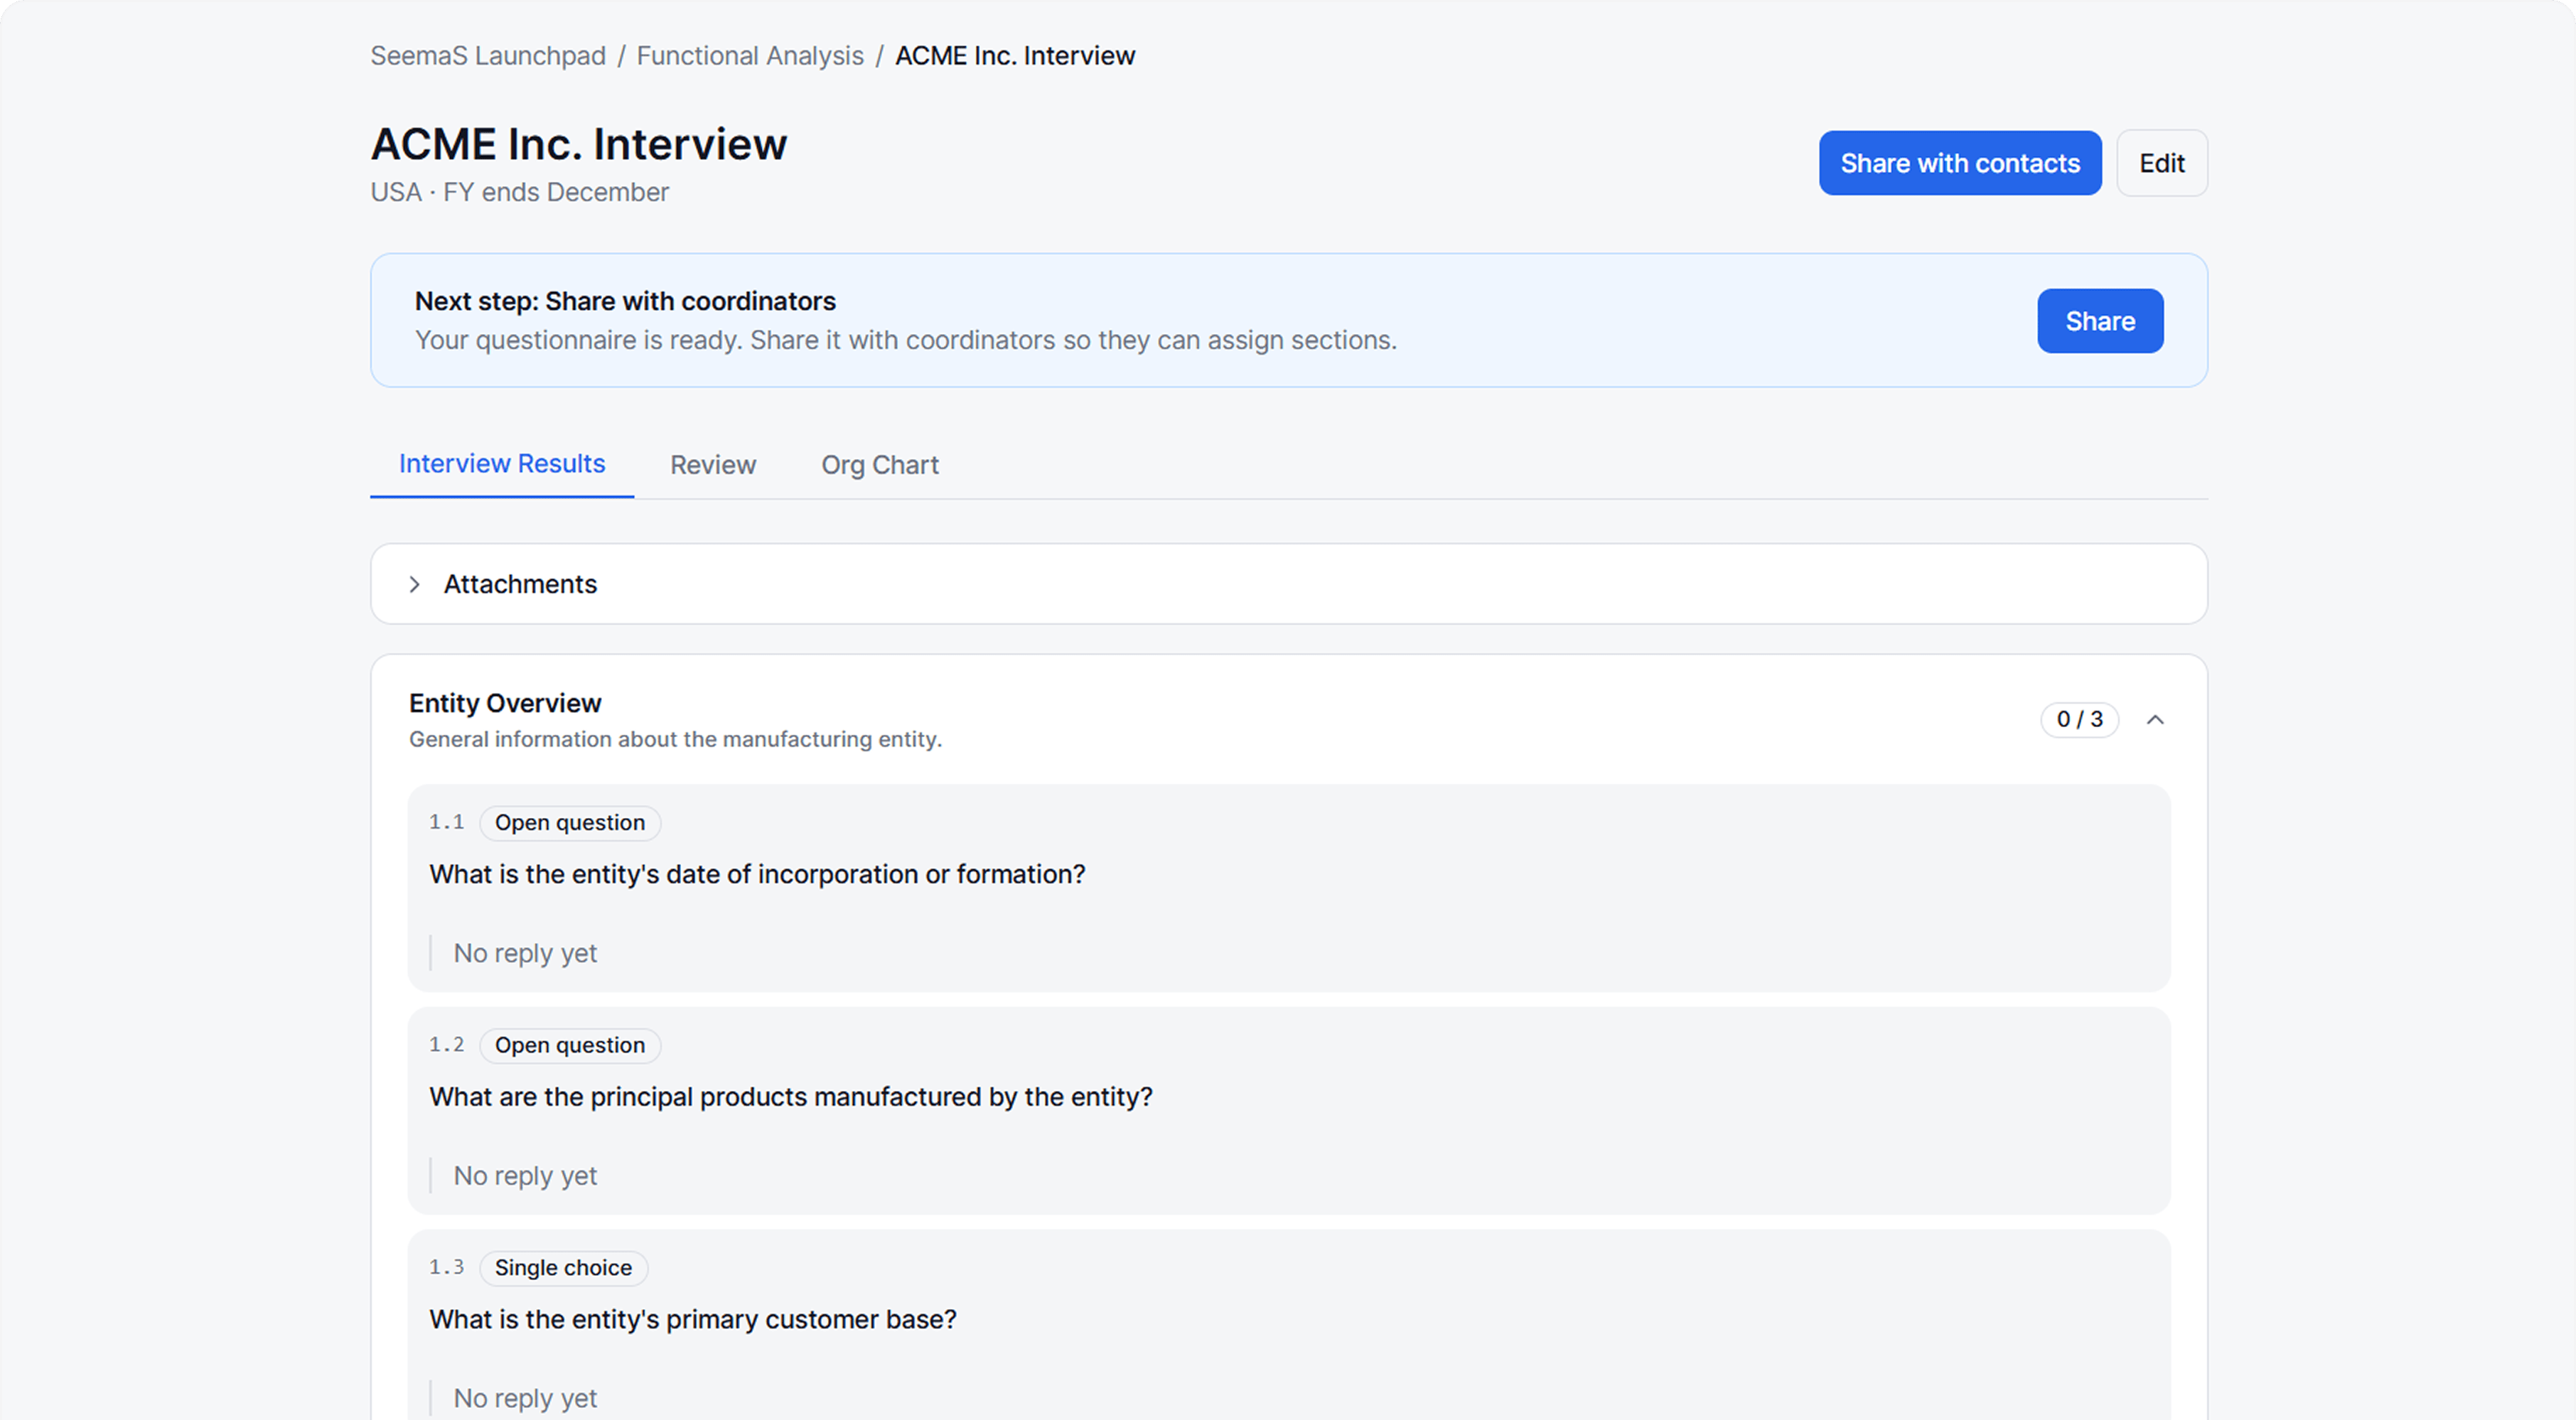Viewport: 2576px width, 1420px height.
Task: Expand the Attachments section chevron
Action: [414, 584]
